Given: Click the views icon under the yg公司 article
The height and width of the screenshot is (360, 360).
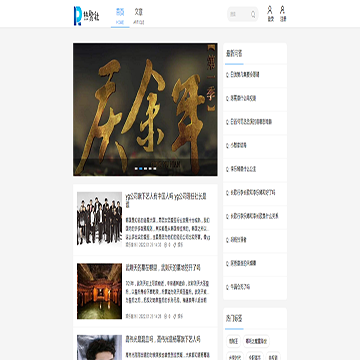Looking at the screenshot, I should (x=165, y=244).
